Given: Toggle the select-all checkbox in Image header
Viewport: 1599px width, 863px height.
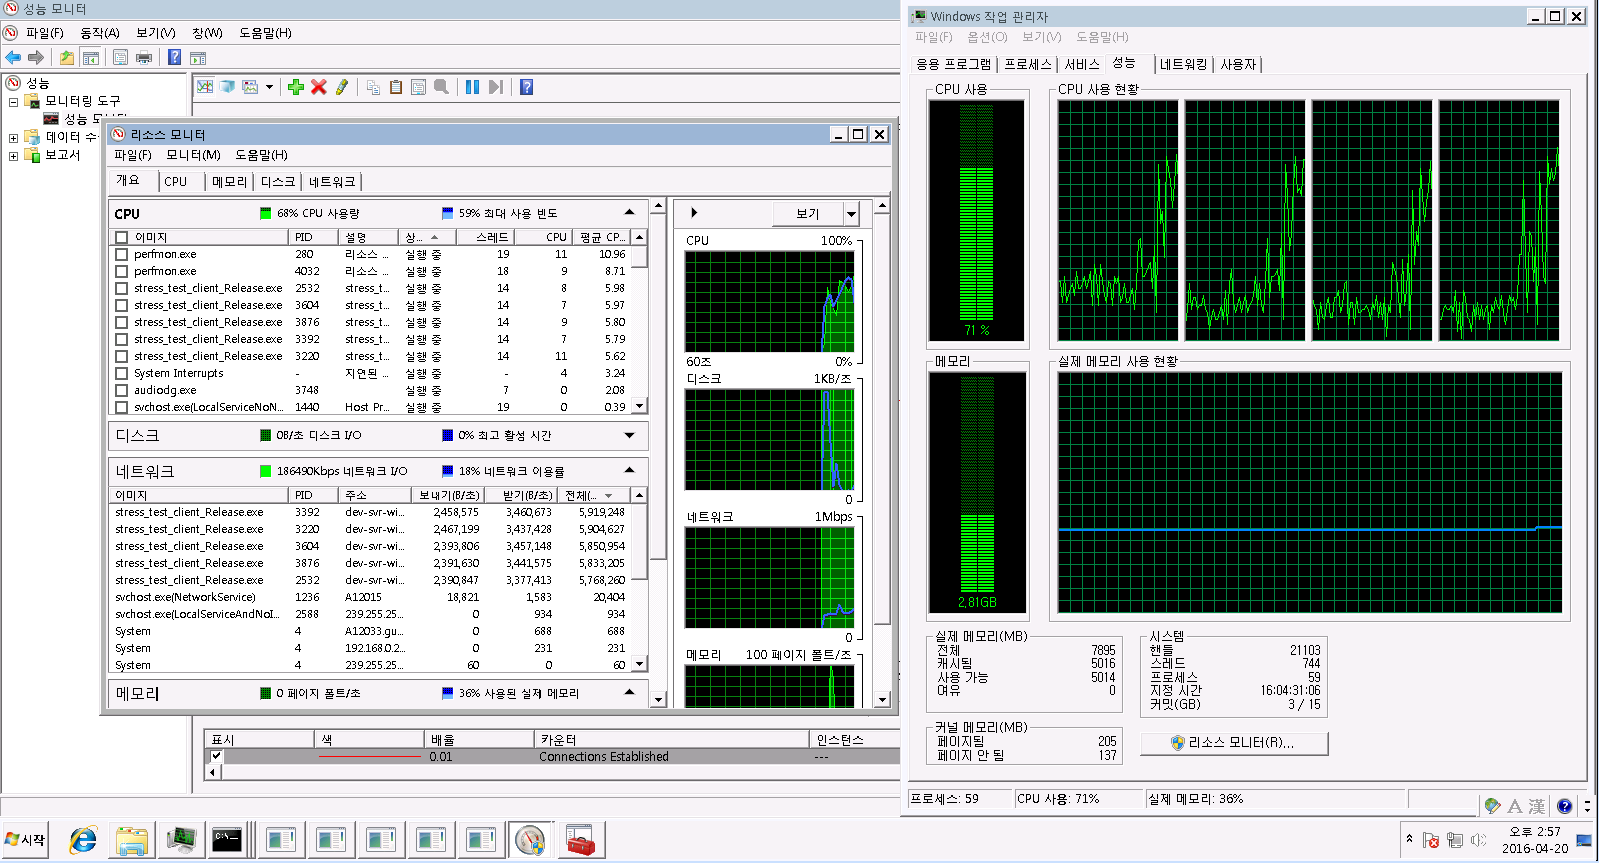Looking at the screenshot, I should 121,237.
